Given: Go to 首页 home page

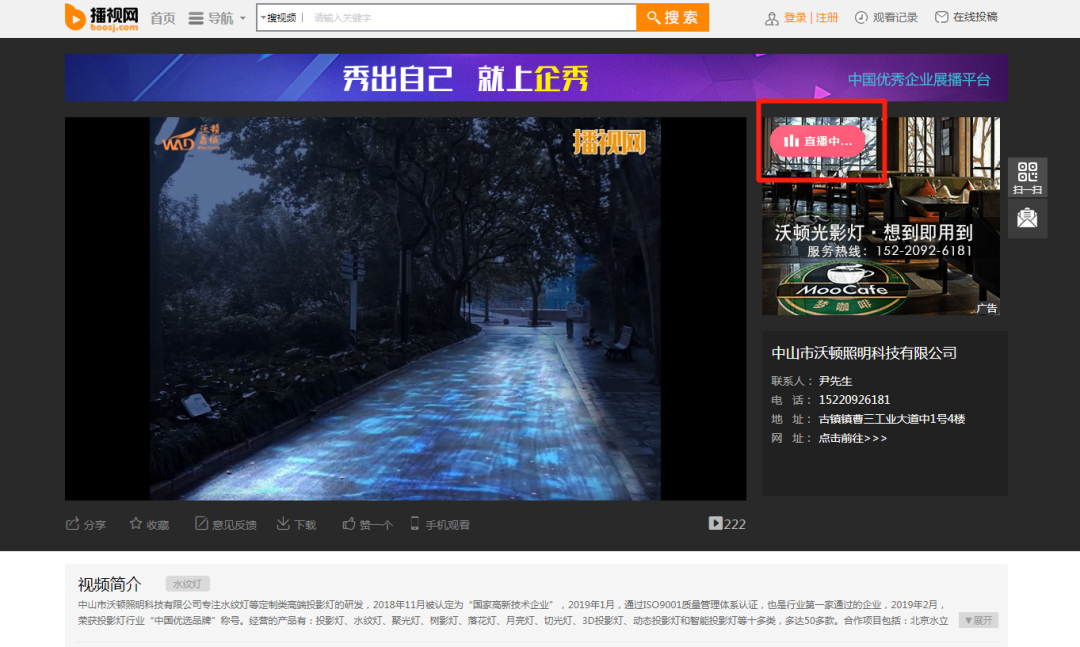Looking at the screenshot, I should pos(163,18).
